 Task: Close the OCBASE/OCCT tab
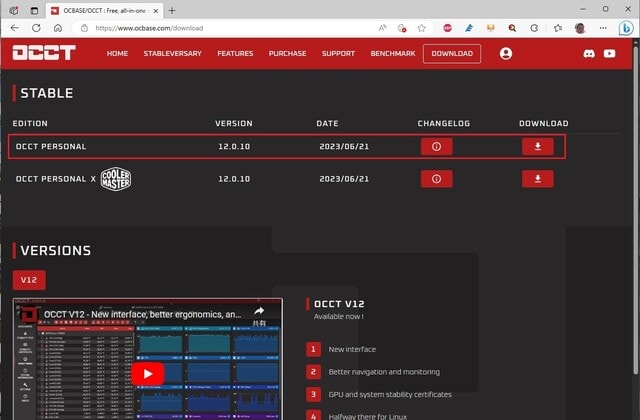coord(156,11)
